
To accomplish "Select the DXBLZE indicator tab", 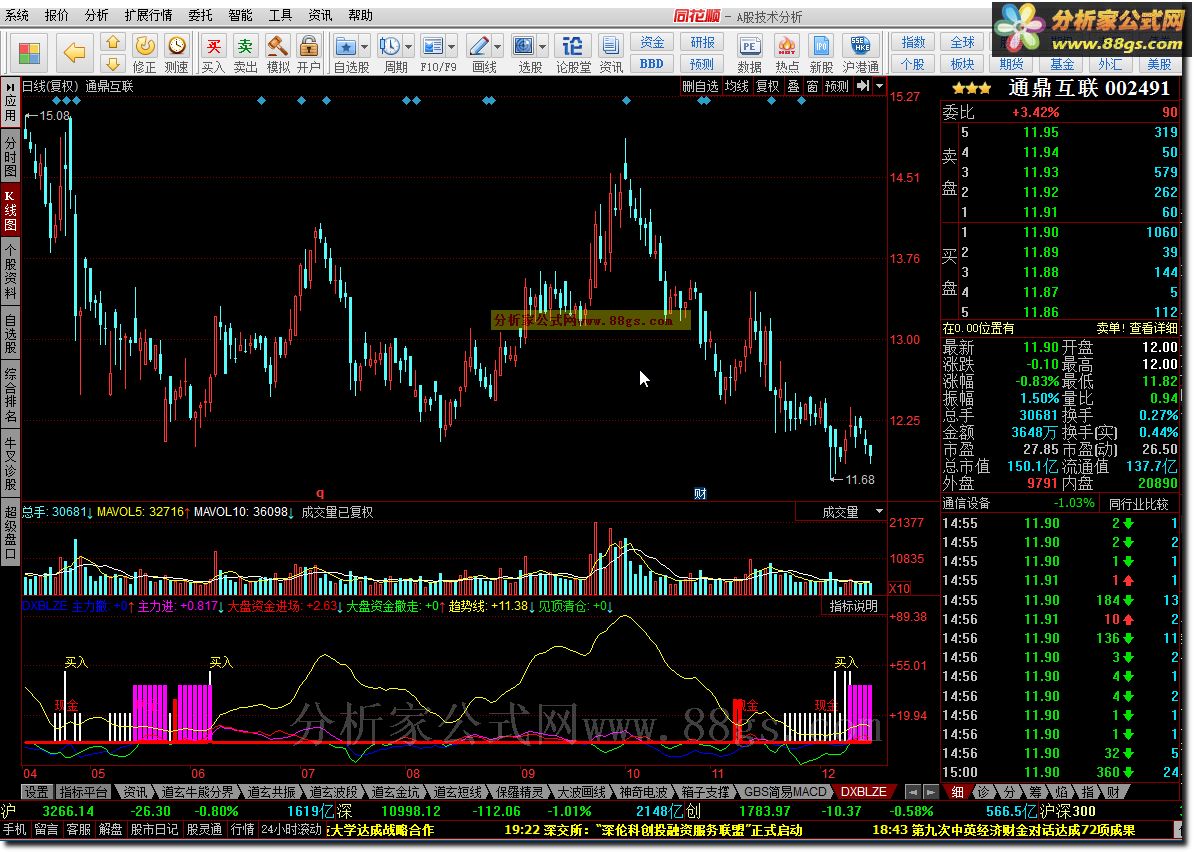I will (x=864, y=792).
